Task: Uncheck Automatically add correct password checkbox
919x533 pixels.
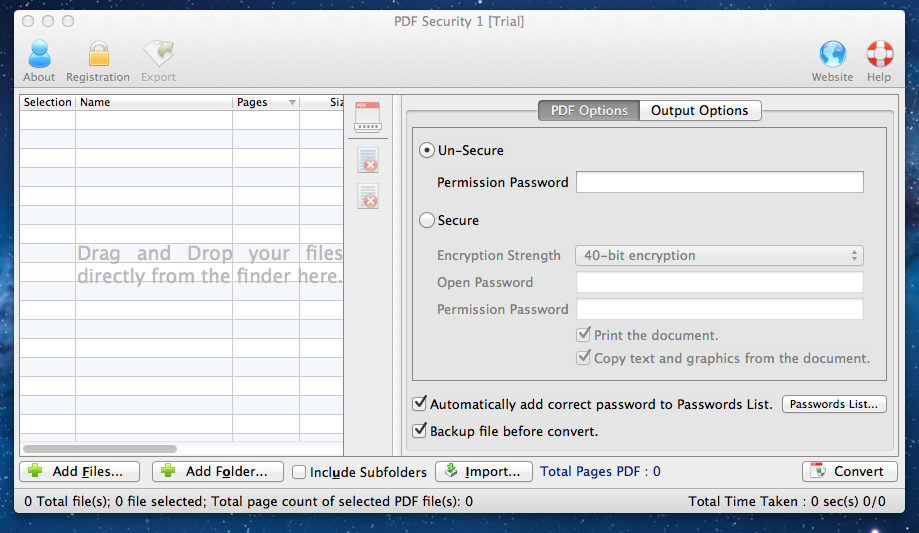Action: (x=420, y=403)
